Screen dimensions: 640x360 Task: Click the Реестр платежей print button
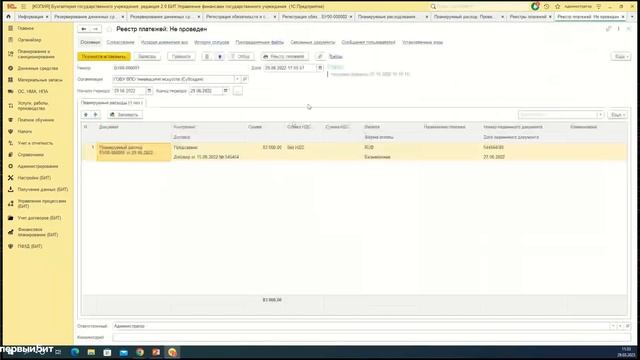click(284, 56)
